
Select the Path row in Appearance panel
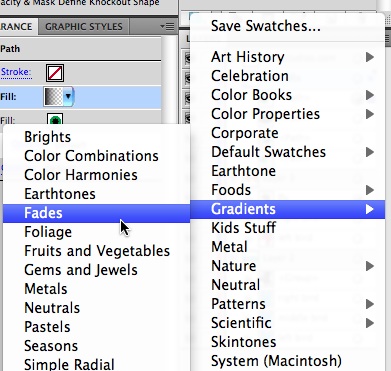[x=80, y=49]
